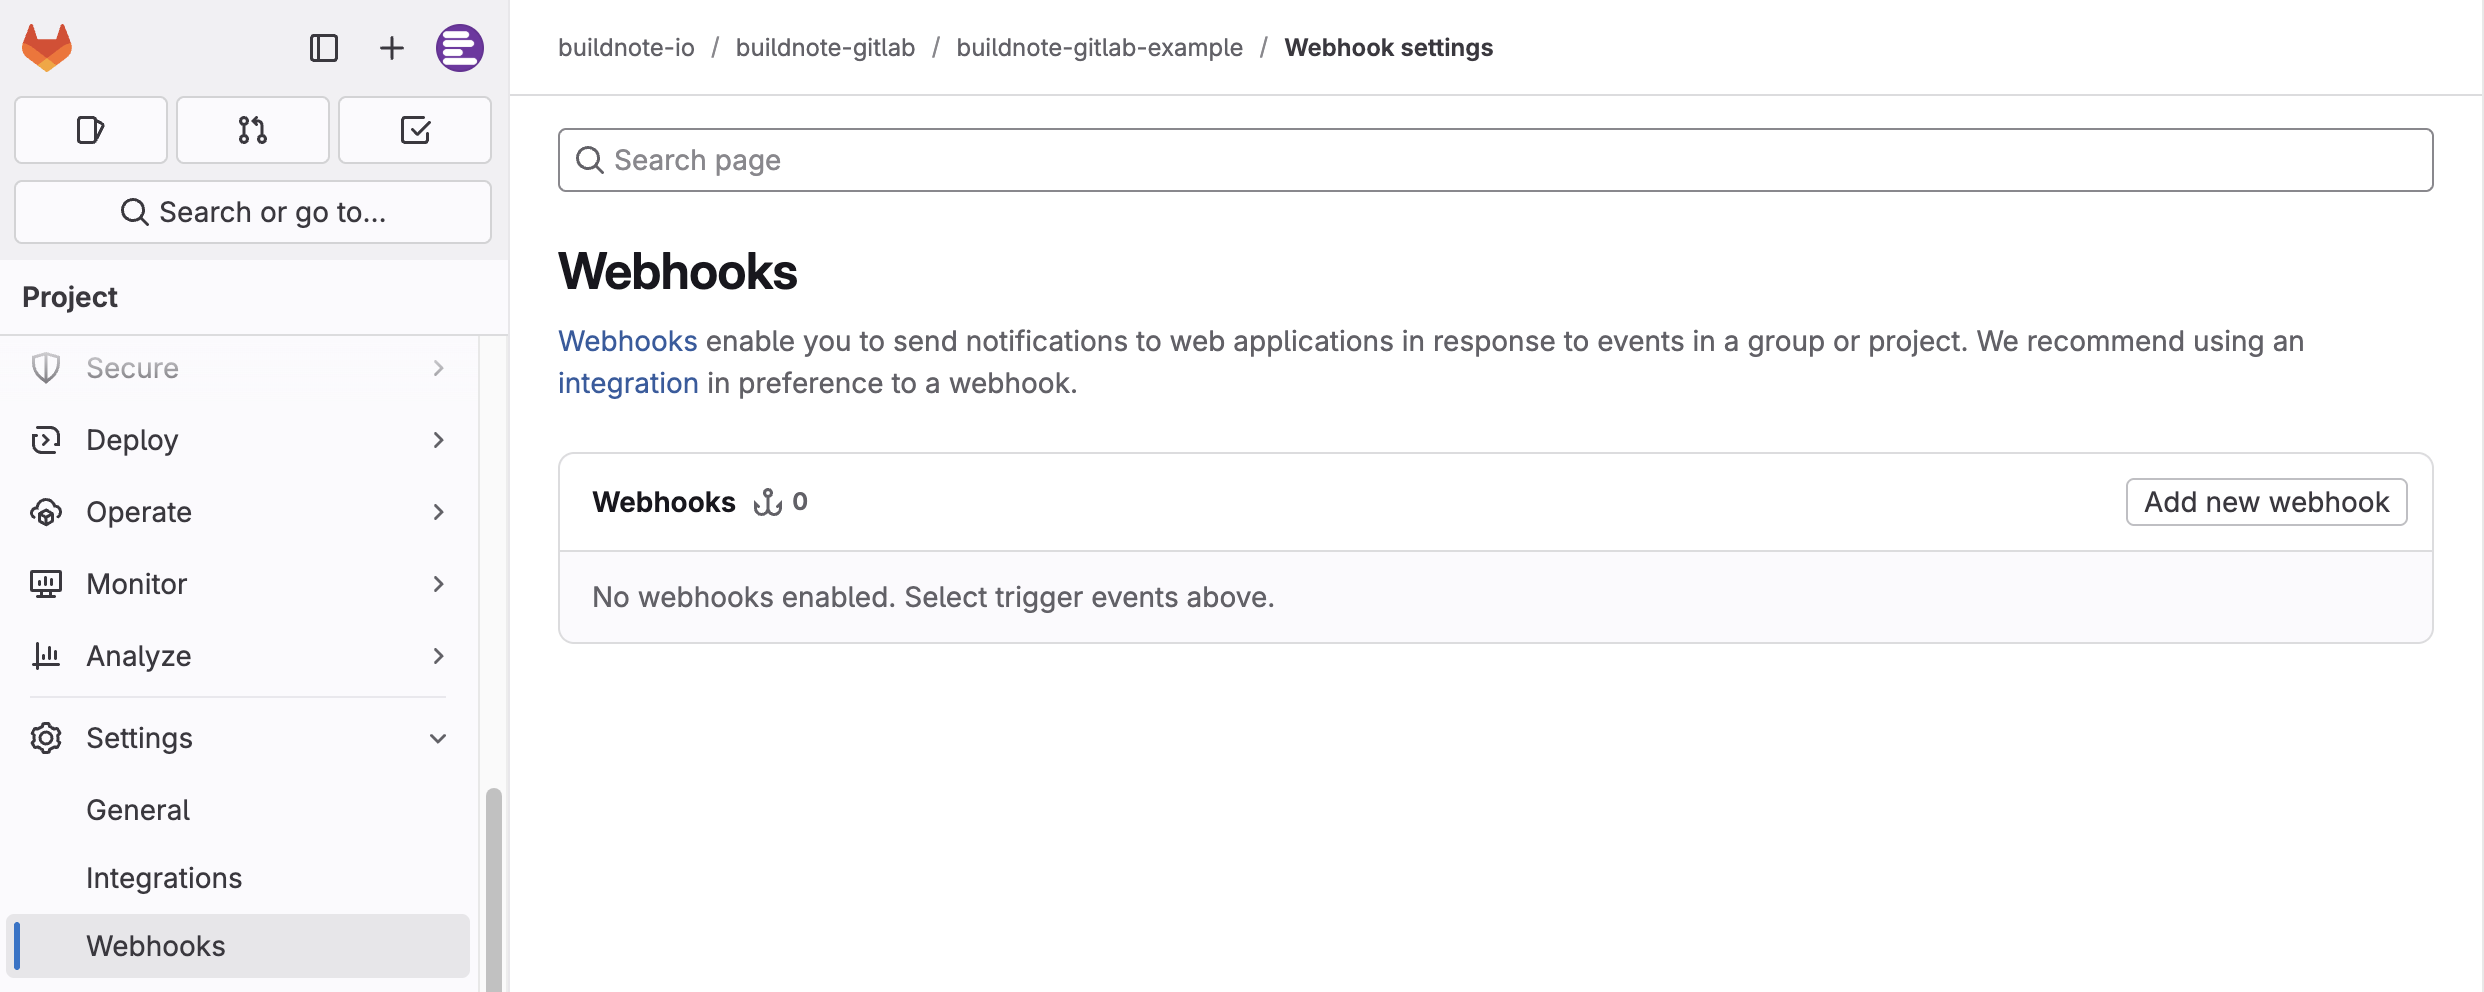Go to buildnote-gitlab breadcrumb
This screenshot has height=992, width=2484.
click(x=825, y=47)
